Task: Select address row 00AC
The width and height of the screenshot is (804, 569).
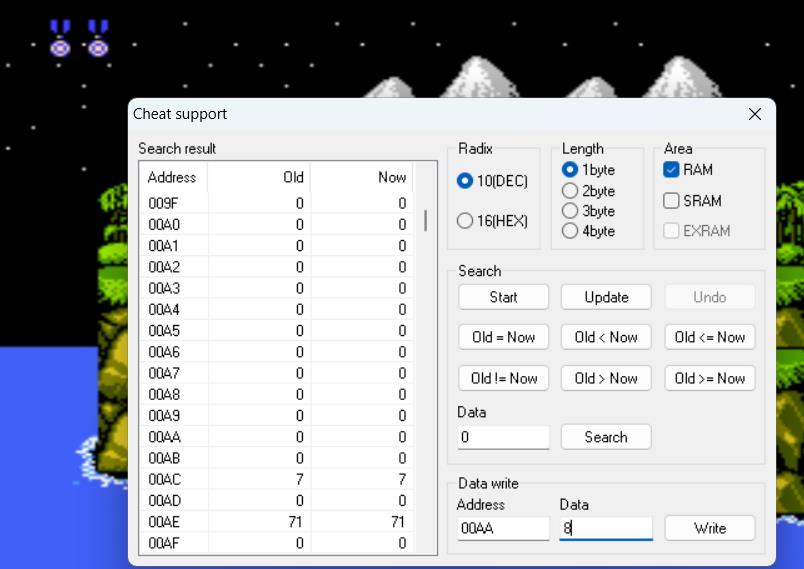Action: tap(276, 479)
